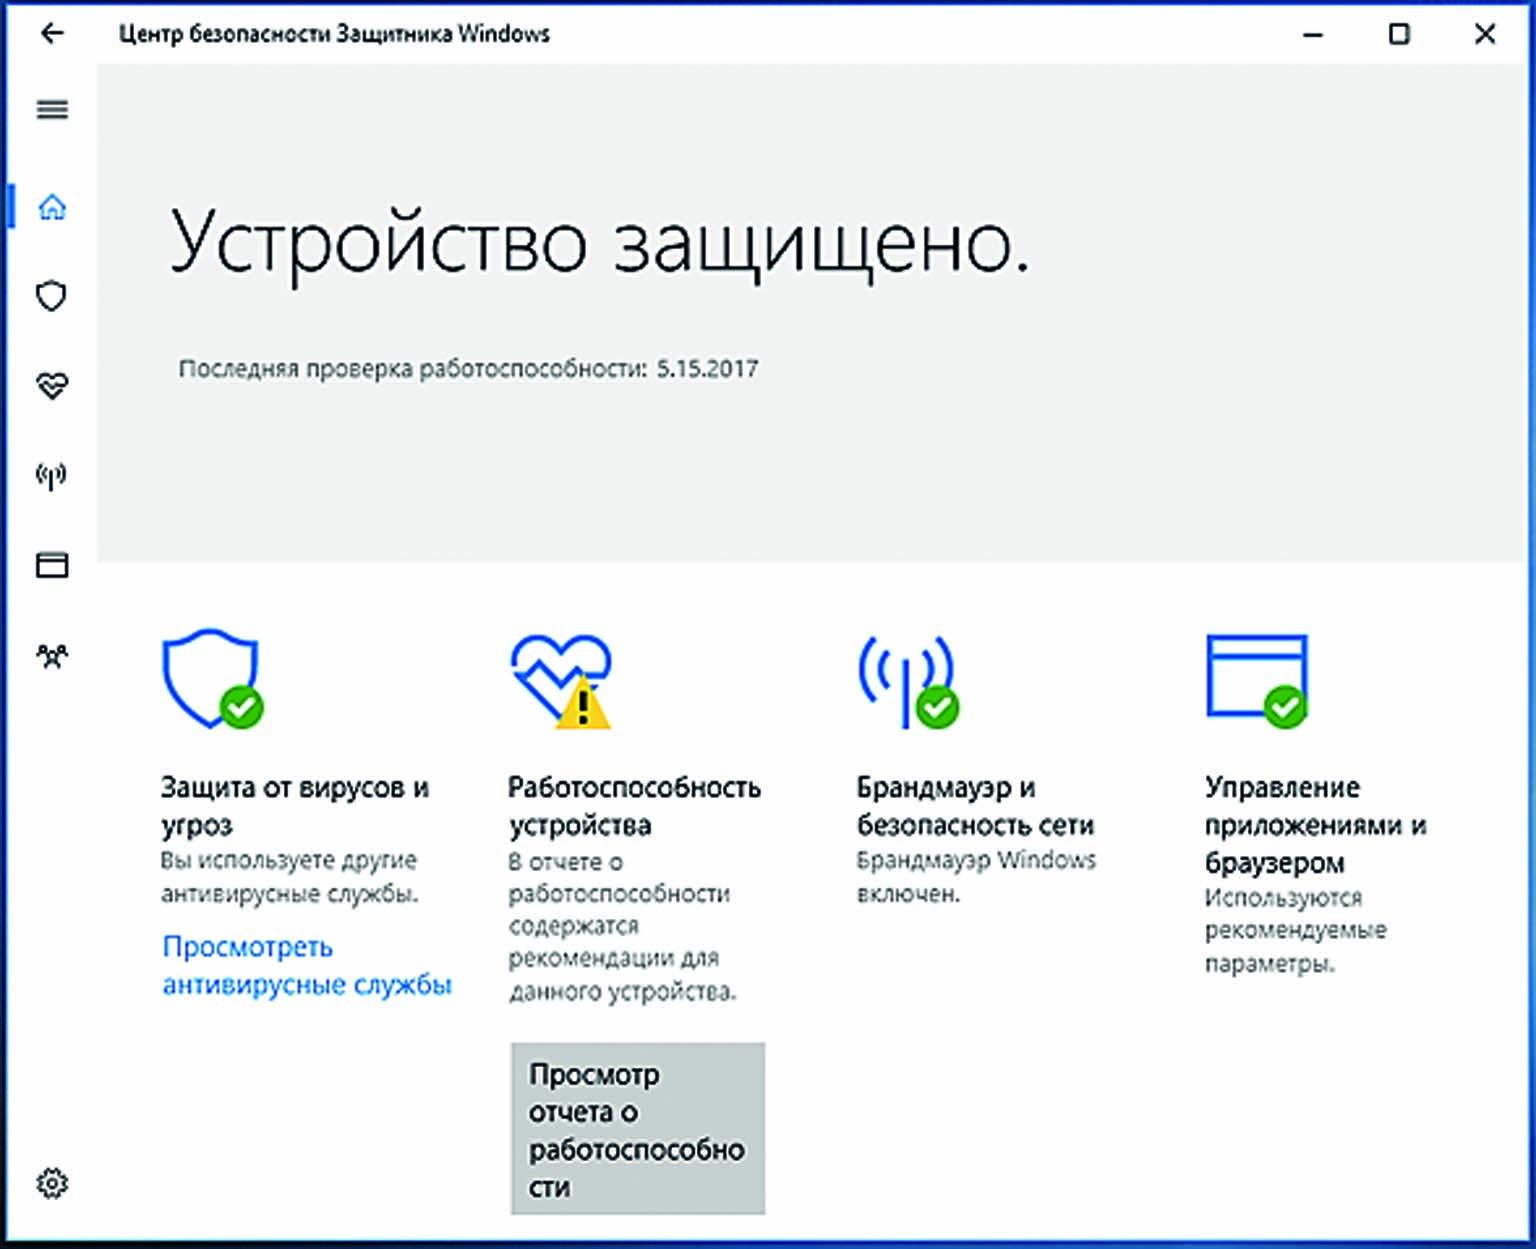Click the back arrow in title bar

[x=52, y=33]
